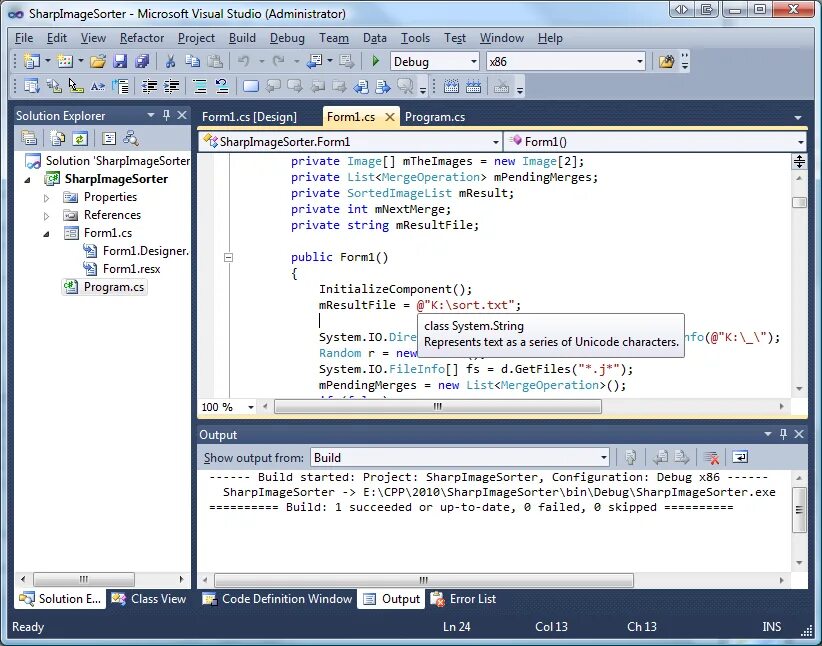Expand the Properties node in Solution Explorer
822x646 pixels.
47,198
